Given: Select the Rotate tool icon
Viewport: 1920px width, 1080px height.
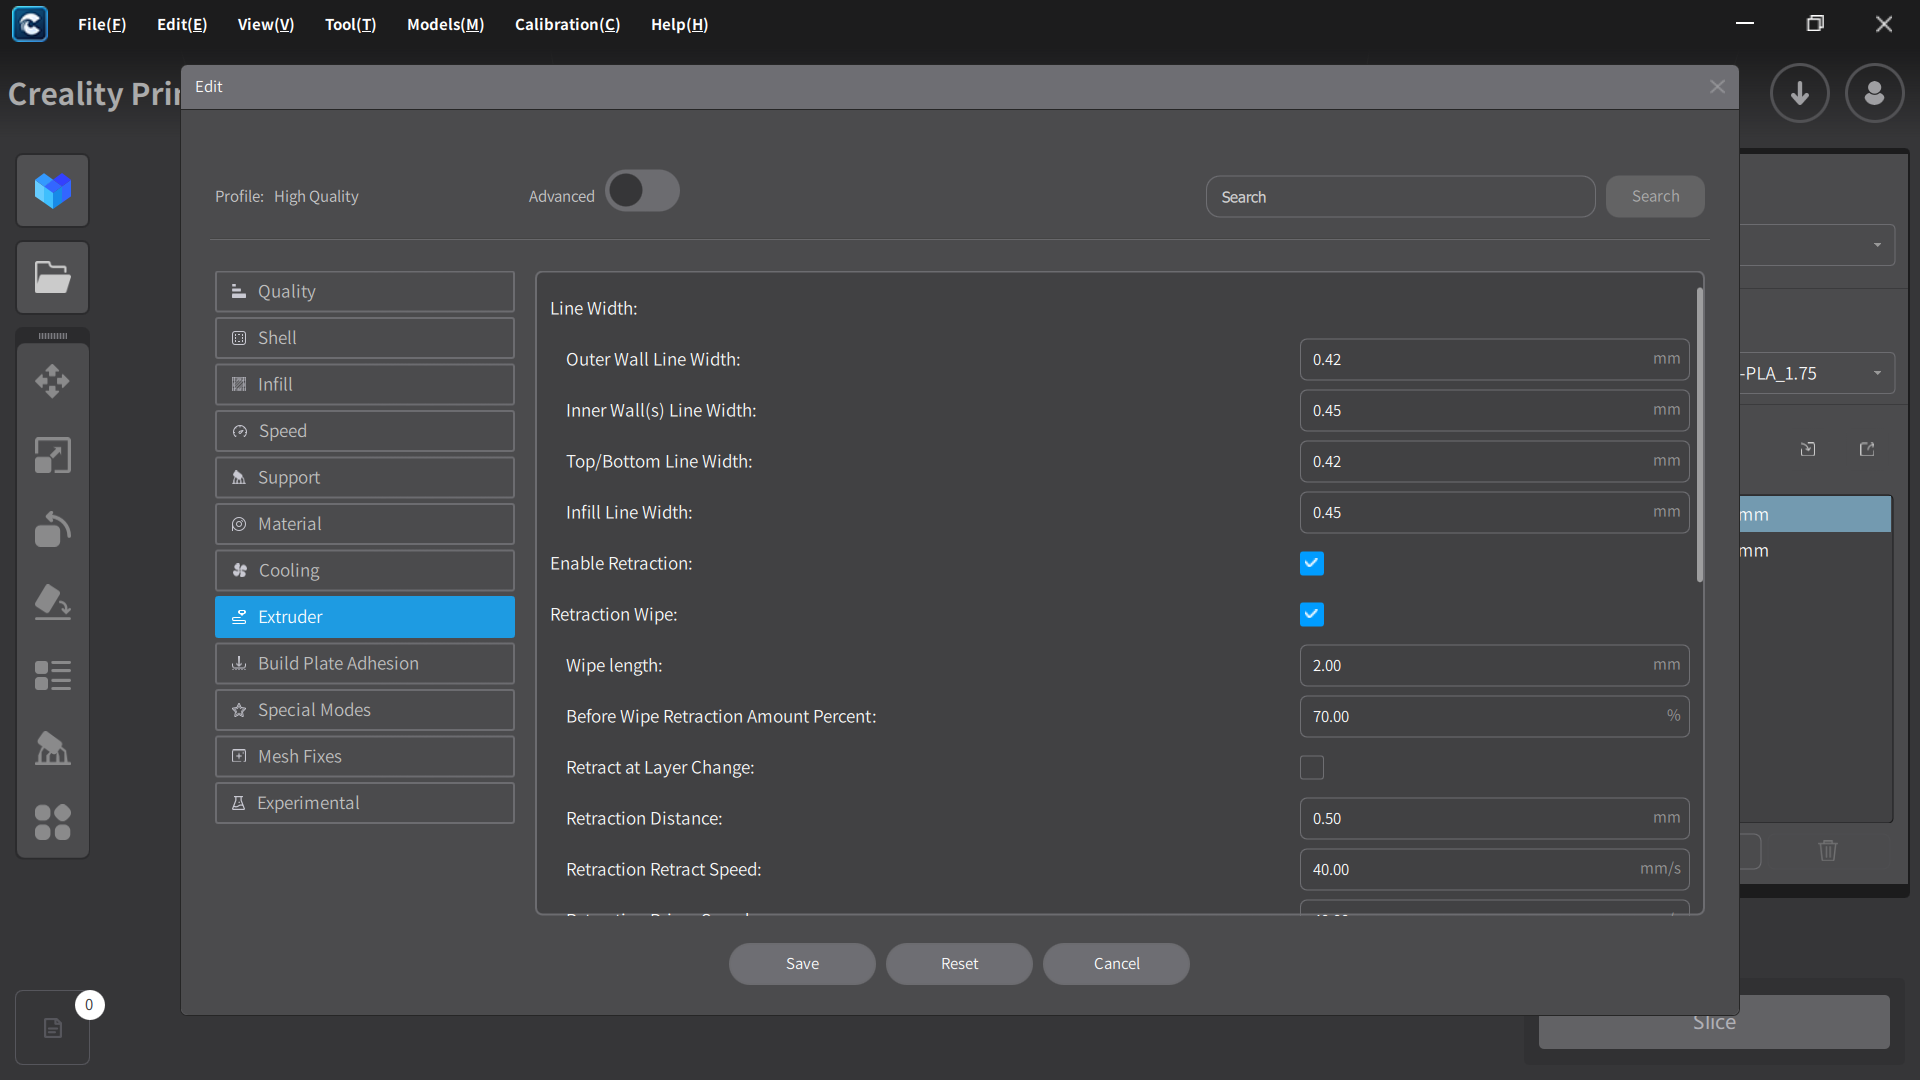Looking at the screenshot, I should (x=53, y=529).
